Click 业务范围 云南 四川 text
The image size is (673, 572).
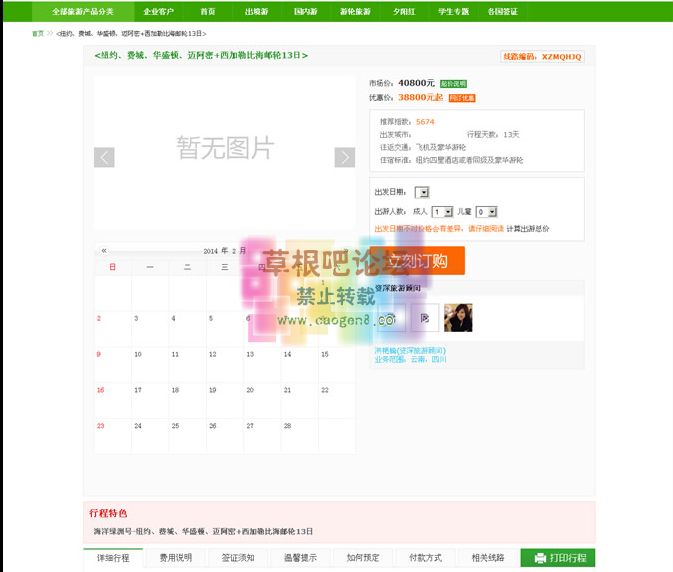[x=410, y=359]
